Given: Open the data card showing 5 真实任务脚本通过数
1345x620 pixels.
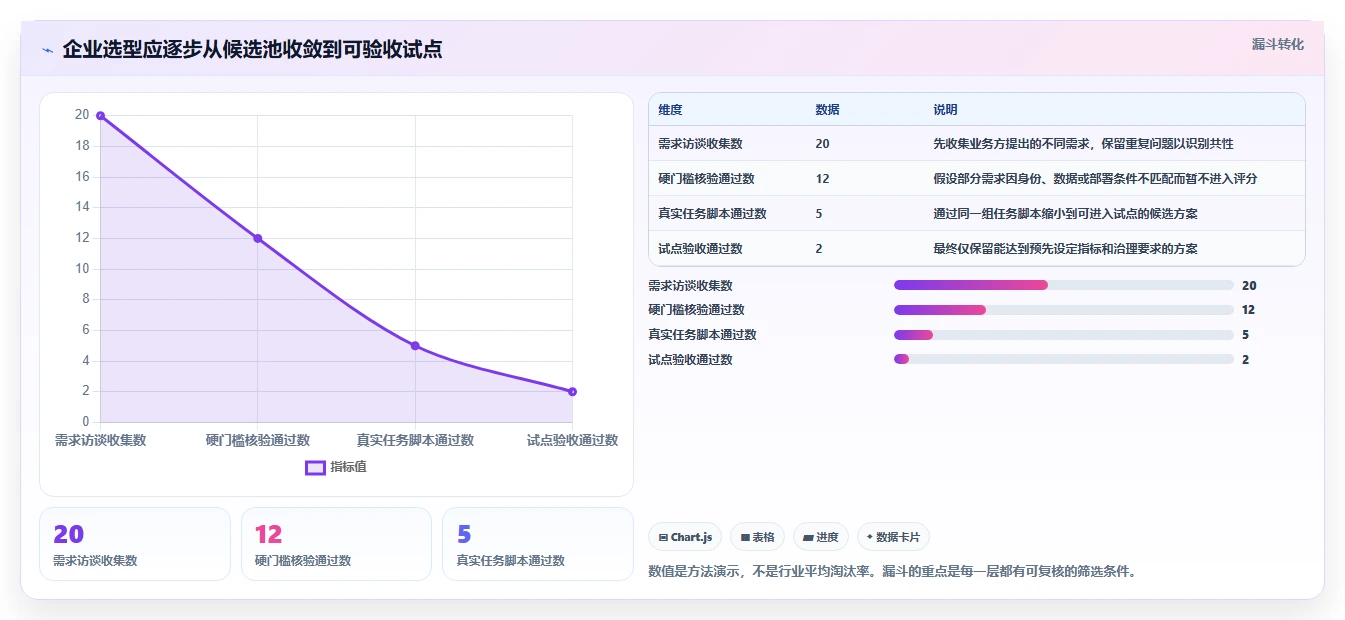Looking at the screenshot, I should [538, 544].
